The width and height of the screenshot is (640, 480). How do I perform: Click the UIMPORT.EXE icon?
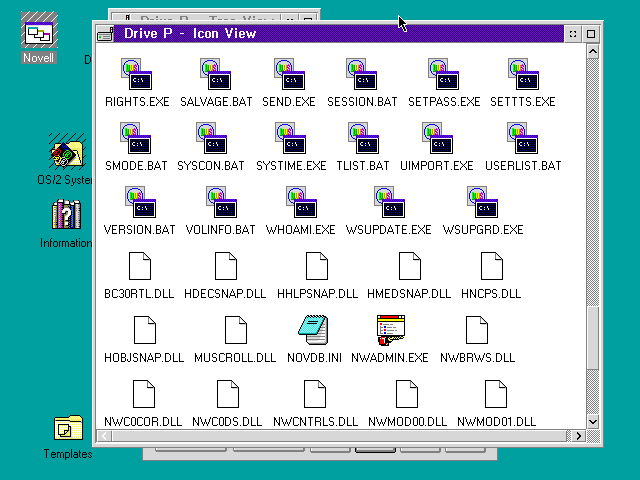438,138
